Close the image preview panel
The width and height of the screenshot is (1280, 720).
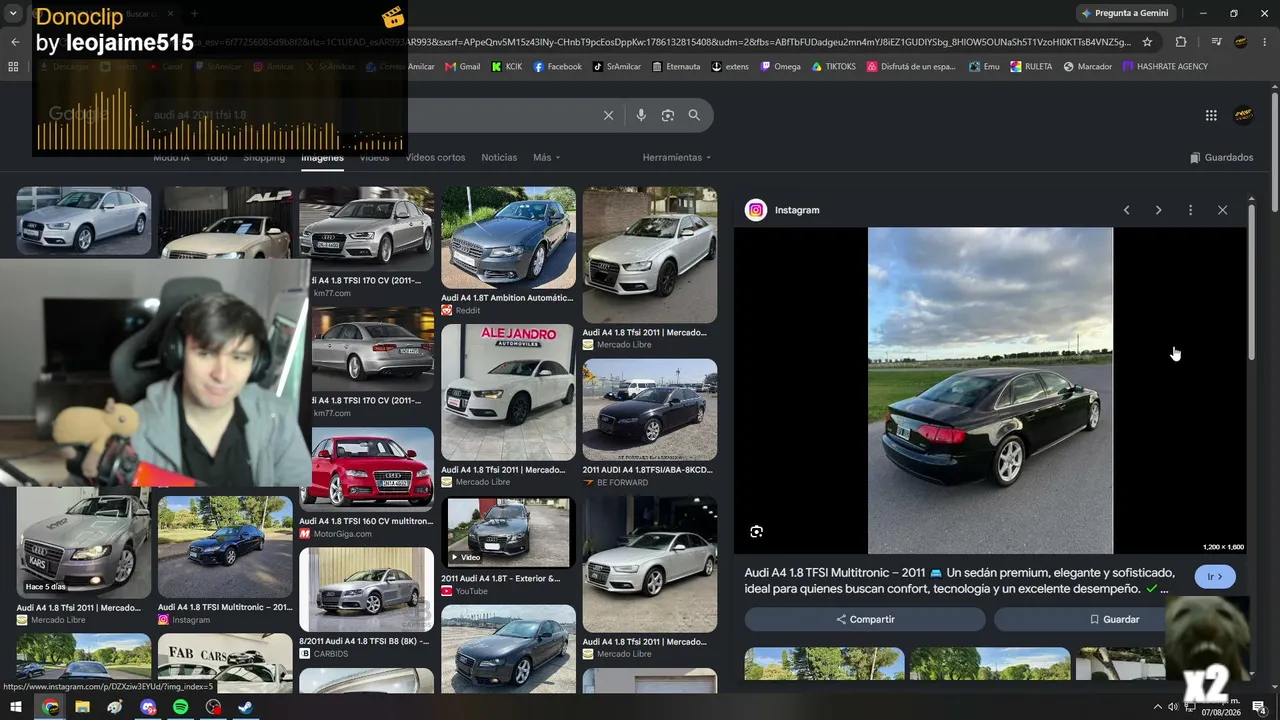pos(1222,210)
